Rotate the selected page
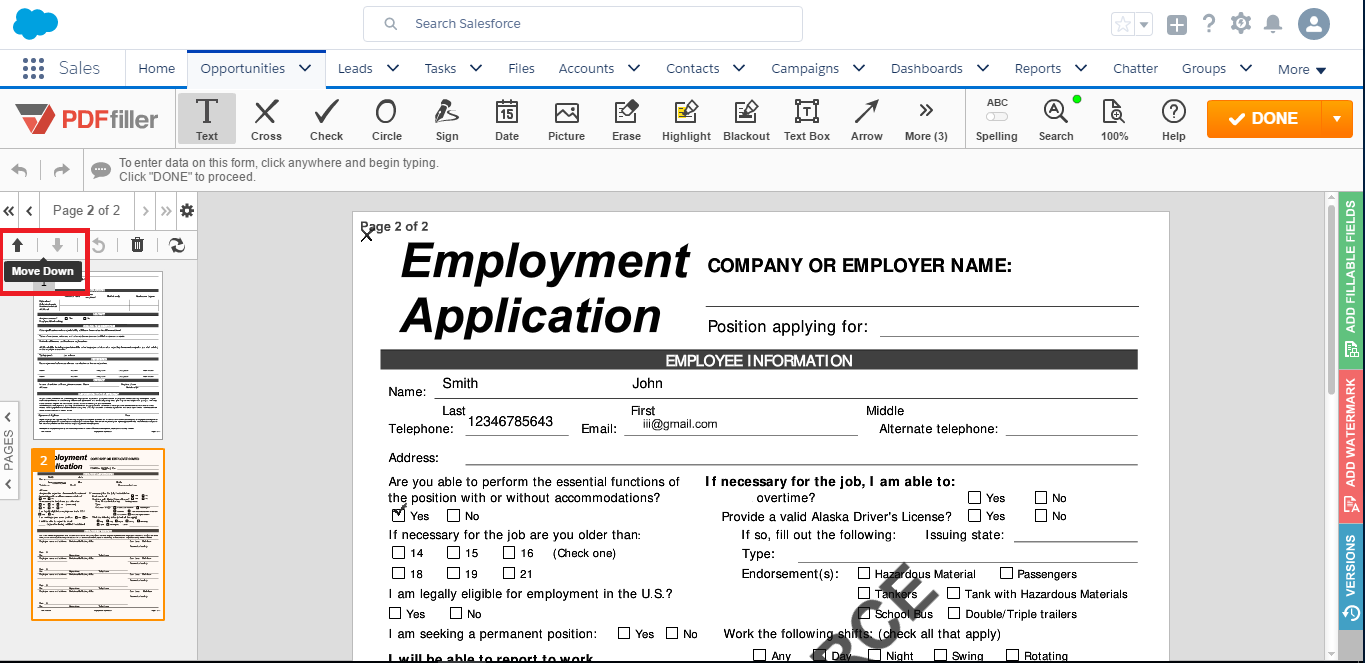The image size is (1365, 663). pos(98,245)
